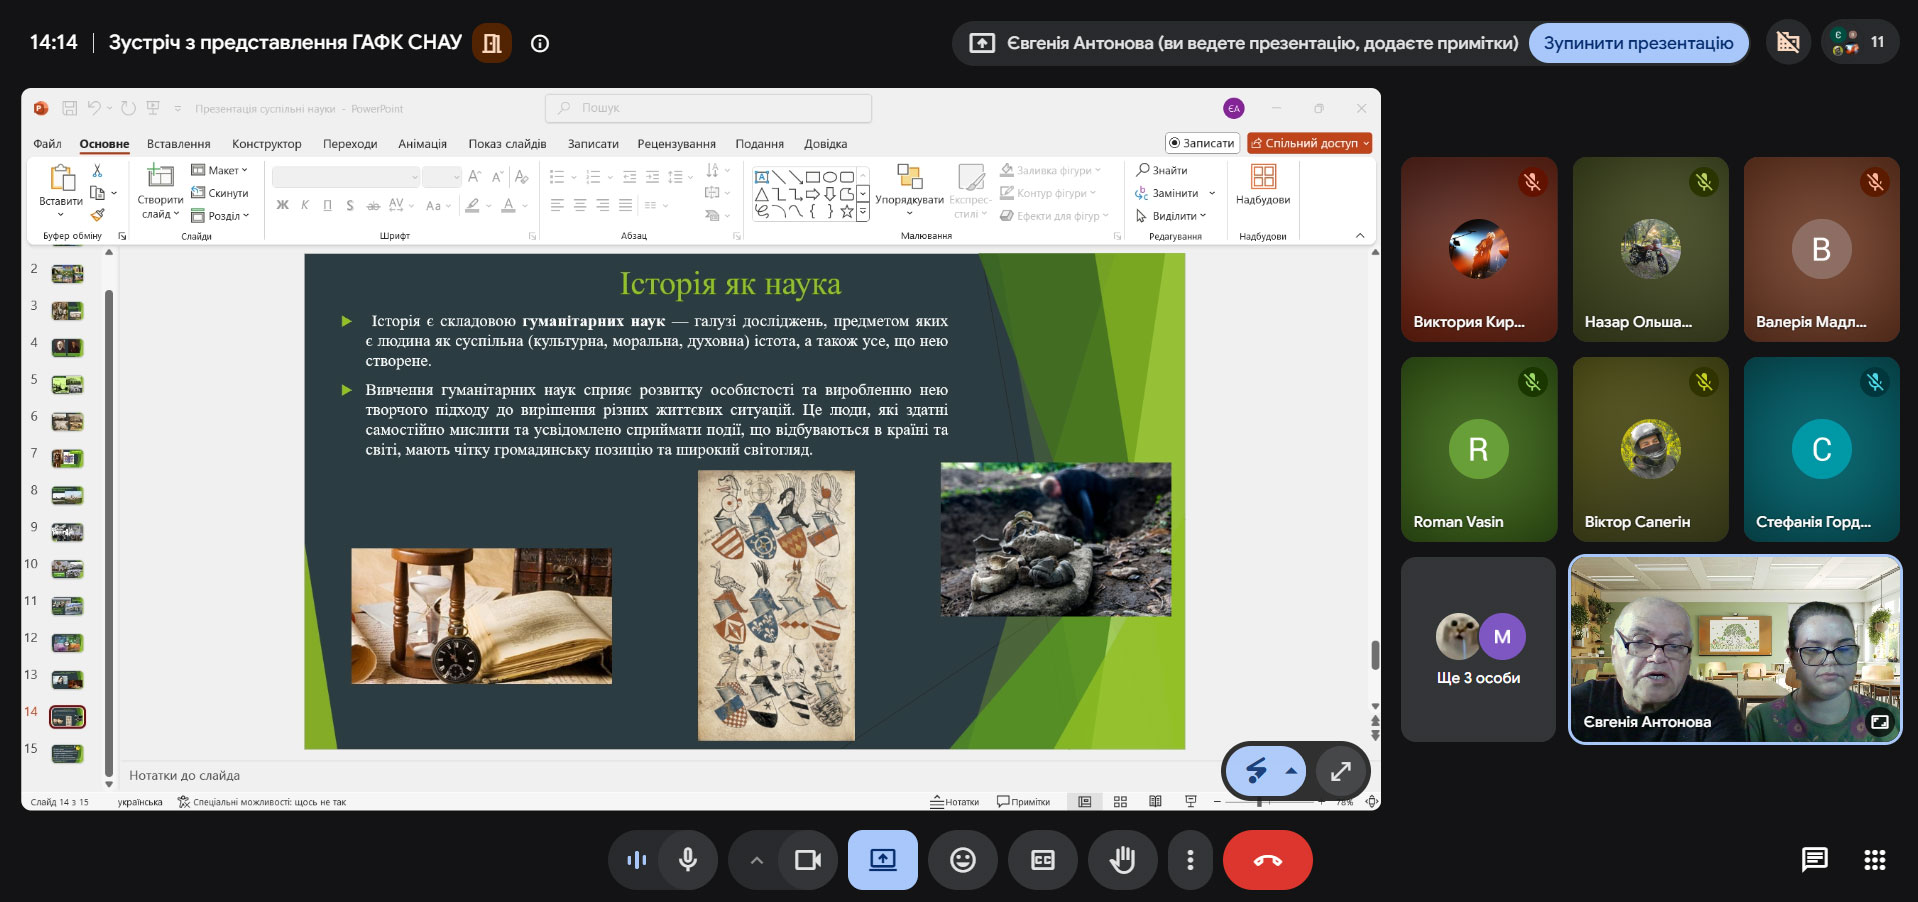Toggle Italic (К) text formatting
Image resolution: width=1918 pixels, height=902 pixels.
305,205
